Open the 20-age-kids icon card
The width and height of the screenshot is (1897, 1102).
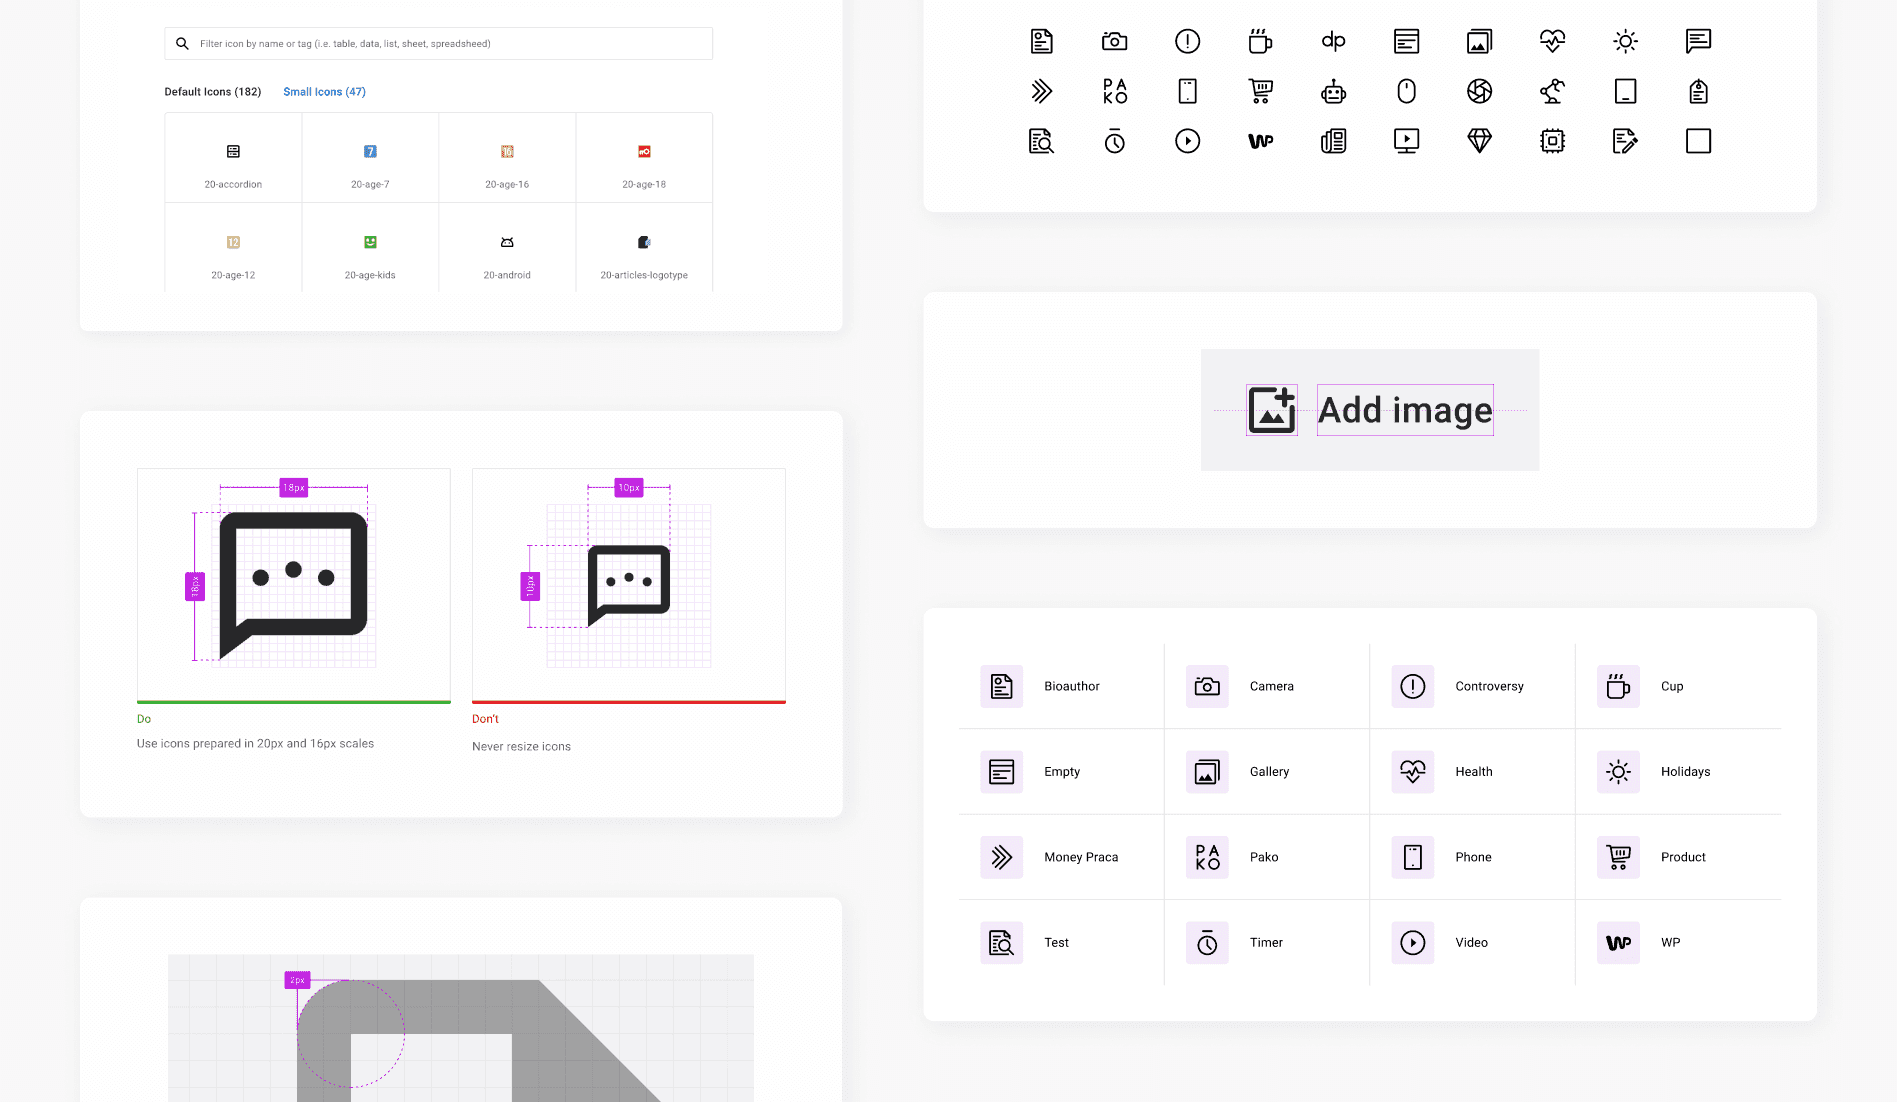pos(370,248)
